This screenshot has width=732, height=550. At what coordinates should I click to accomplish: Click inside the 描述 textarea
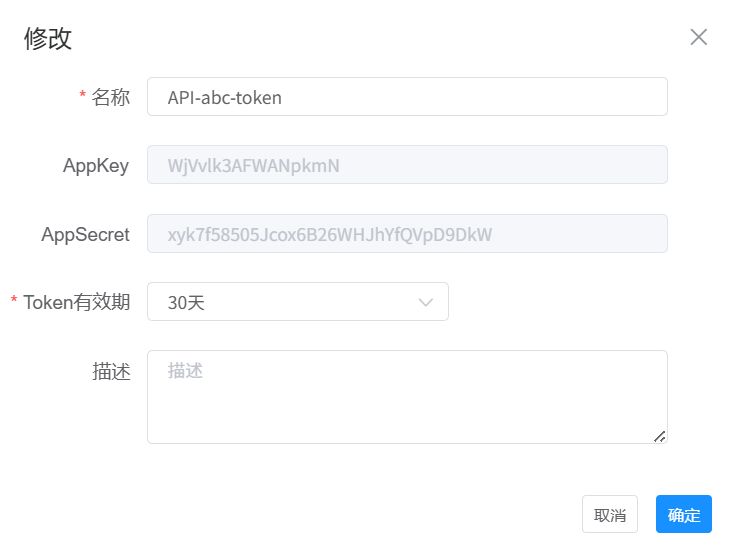coord(407,396)
